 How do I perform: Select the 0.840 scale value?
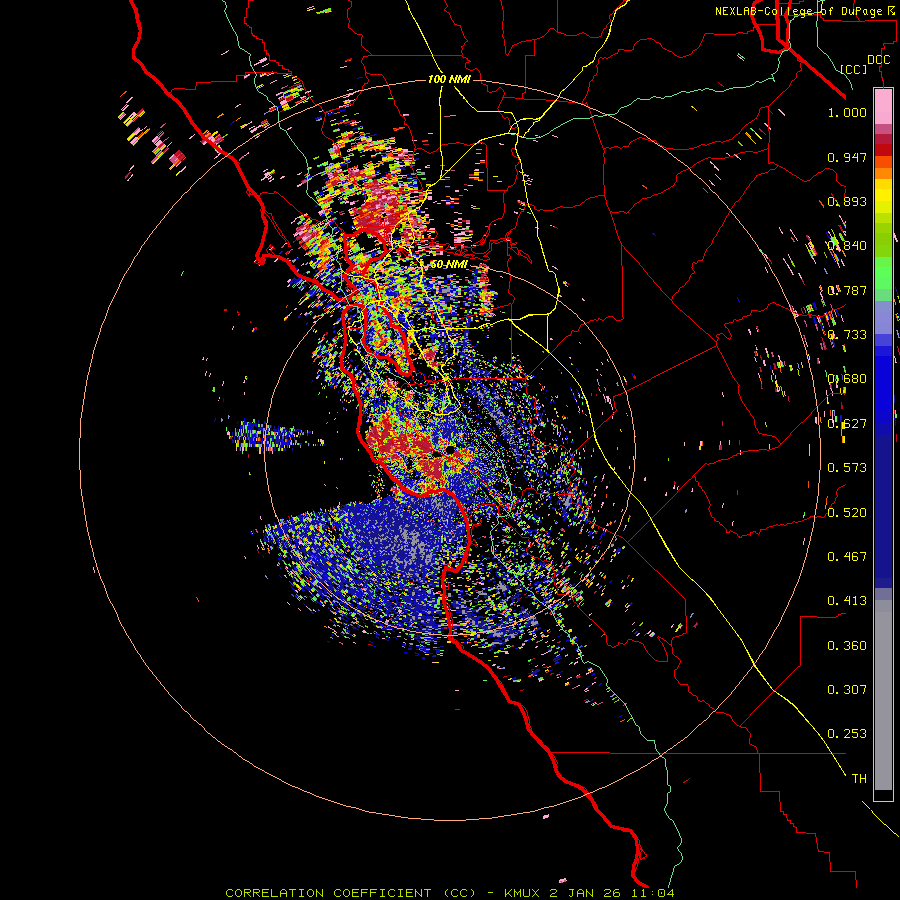coord(847,246)
